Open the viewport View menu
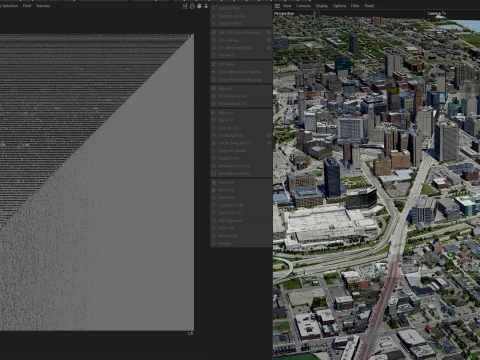The width and height of the screenshot is (480, 360). coord(287,6)
